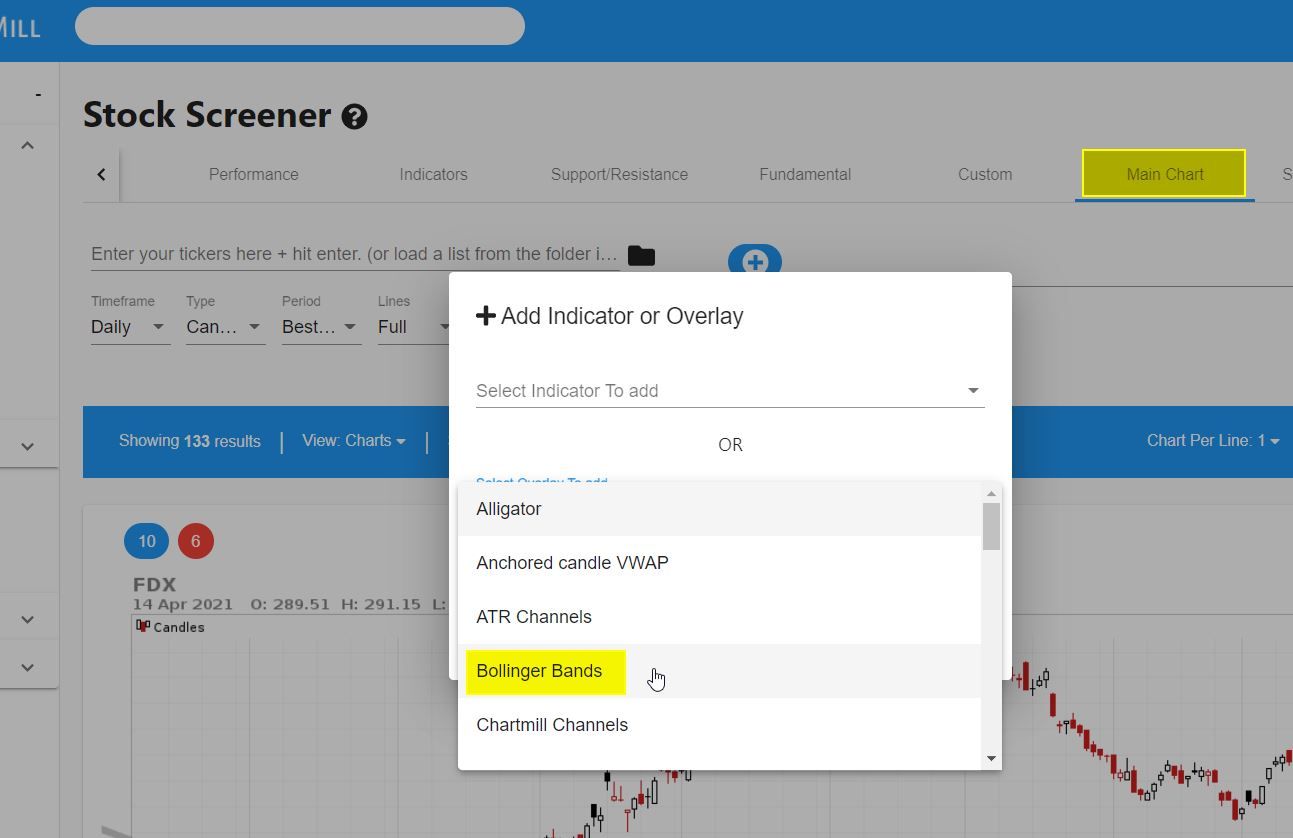This screenshot has width=1293, height=838.
Task: Click the blue plus add button
Action: (x=754, y=260)
